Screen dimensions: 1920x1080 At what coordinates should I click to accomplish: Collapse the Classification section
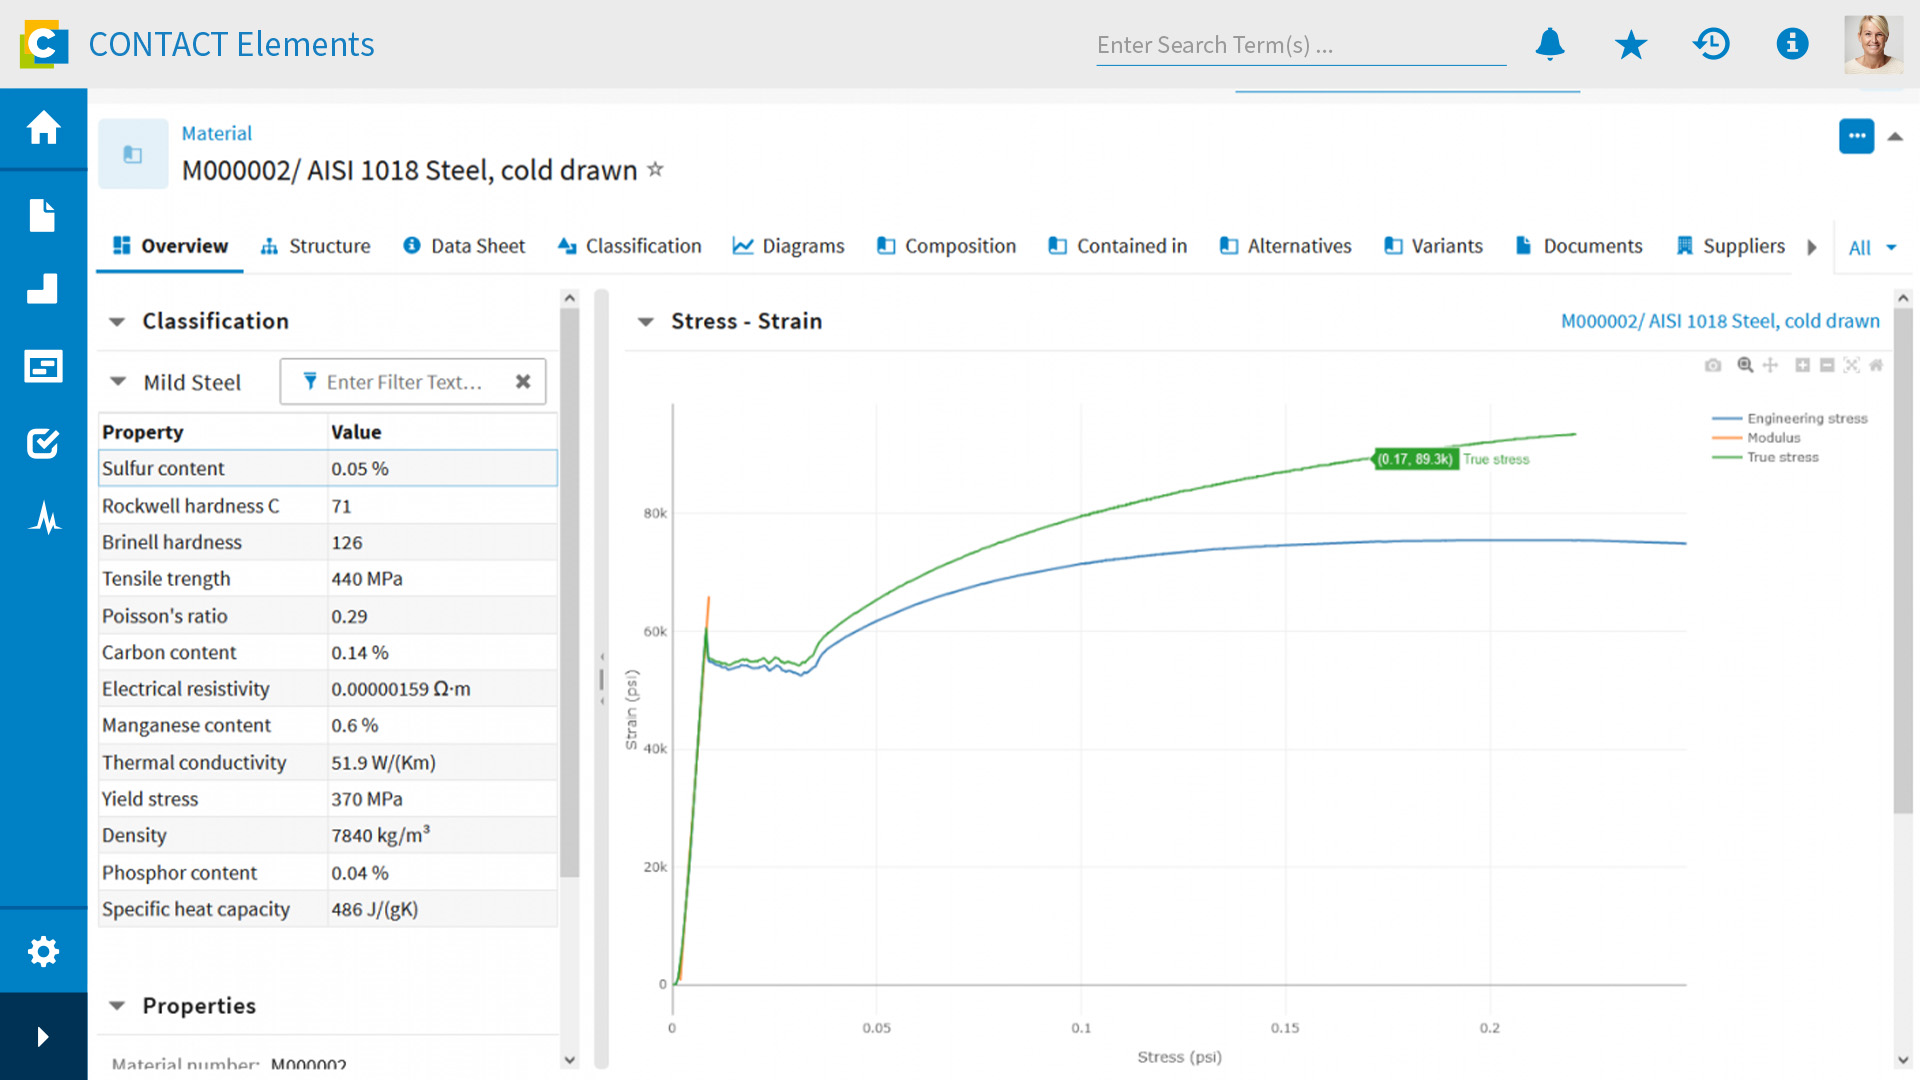click(117, 322)
